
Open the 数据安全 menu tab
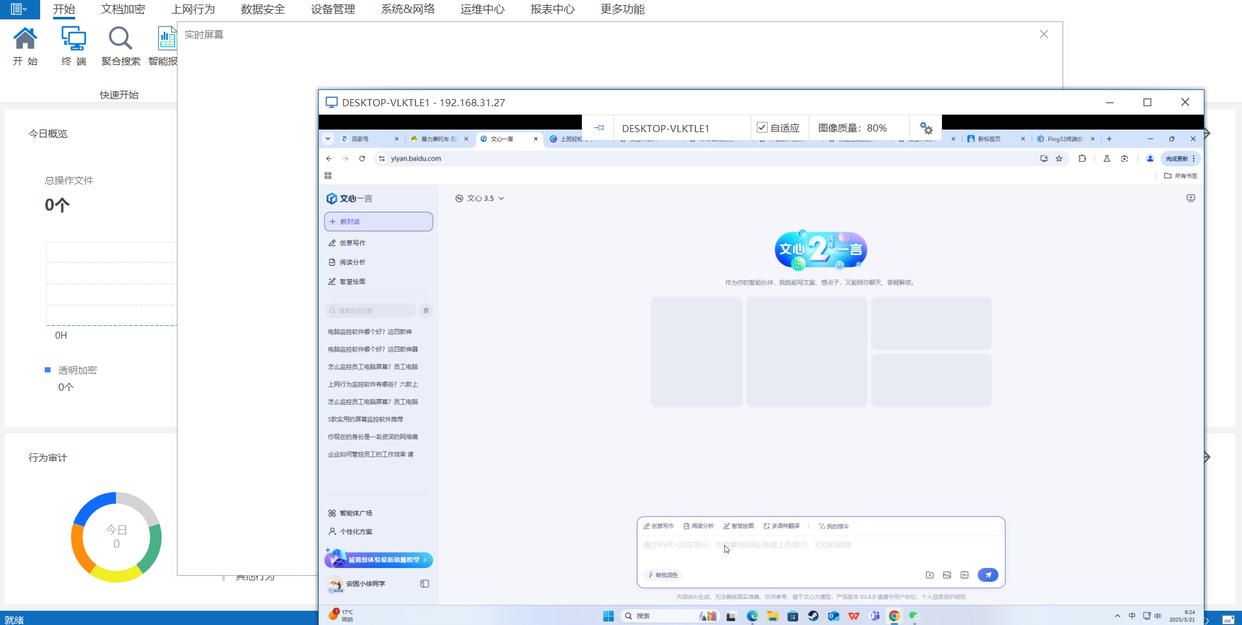(263, 9)
